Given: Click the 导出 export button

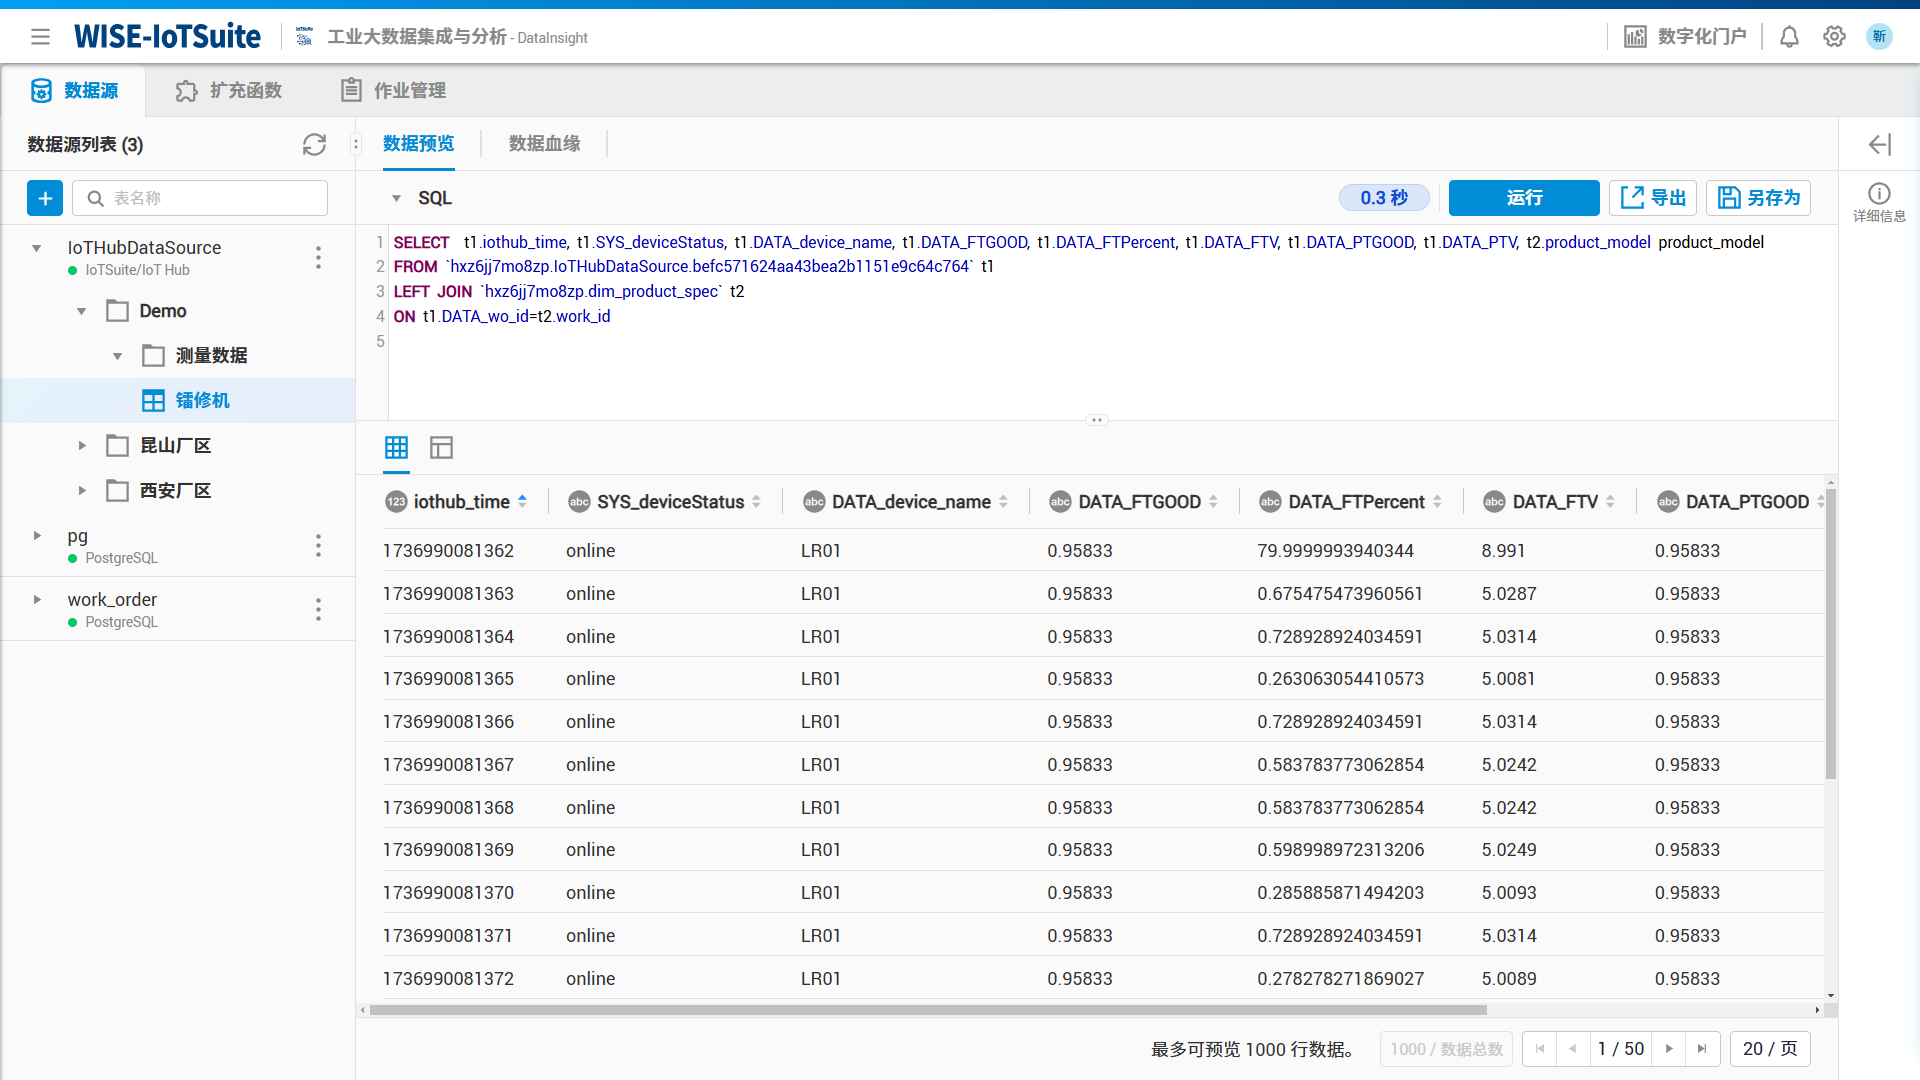Looking at the screenshot, I should (x=1652, y=198).
